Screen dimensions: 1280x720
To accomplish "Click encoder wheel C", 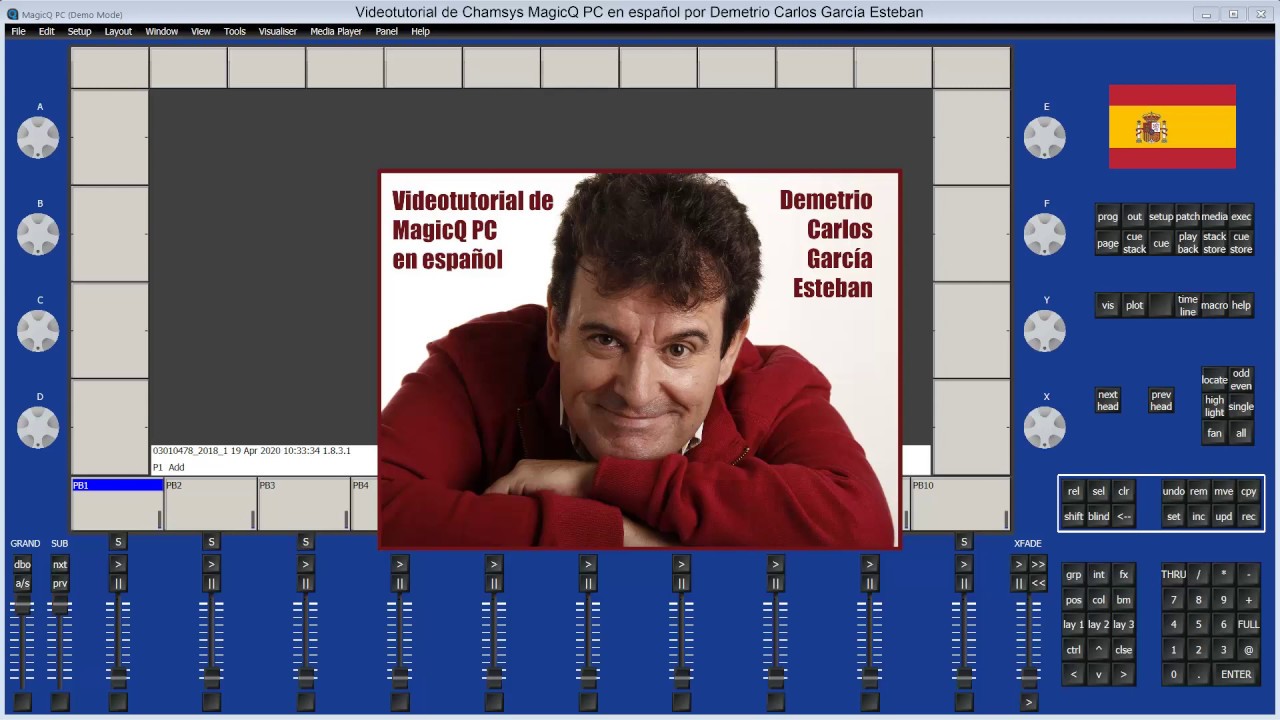I will click(x=38, y=331).
